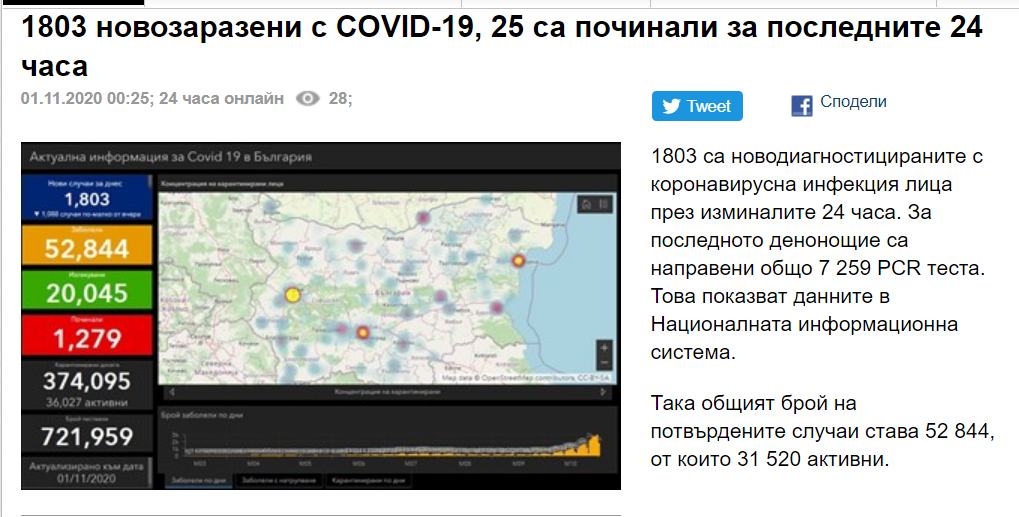The image size is (1019, 517).
Task: Click the Facebook logo icon
Action: pos(801,106)
